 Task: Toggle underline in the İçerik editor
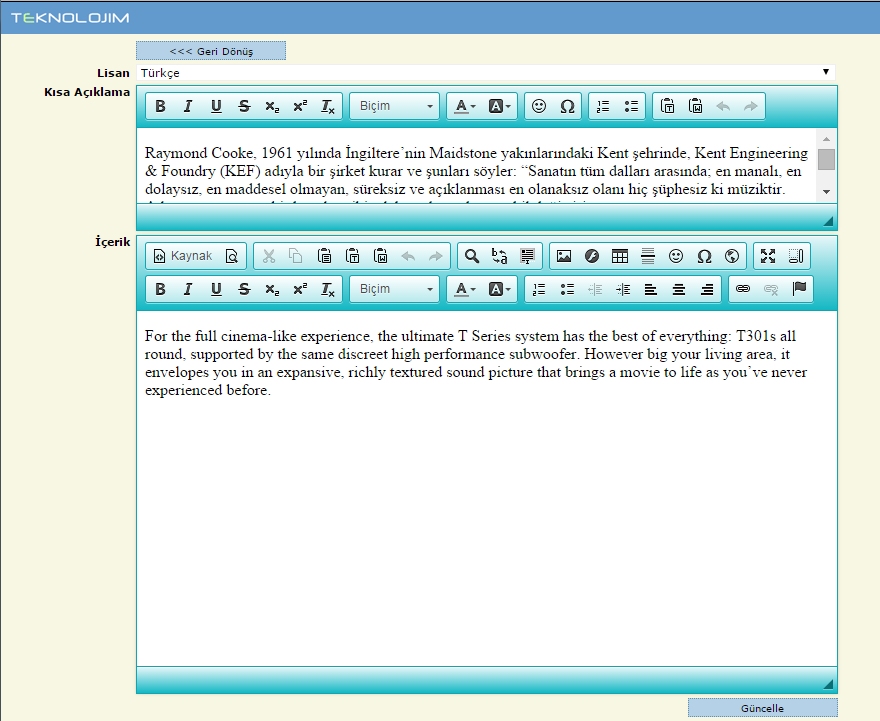[x=216, y=289]
